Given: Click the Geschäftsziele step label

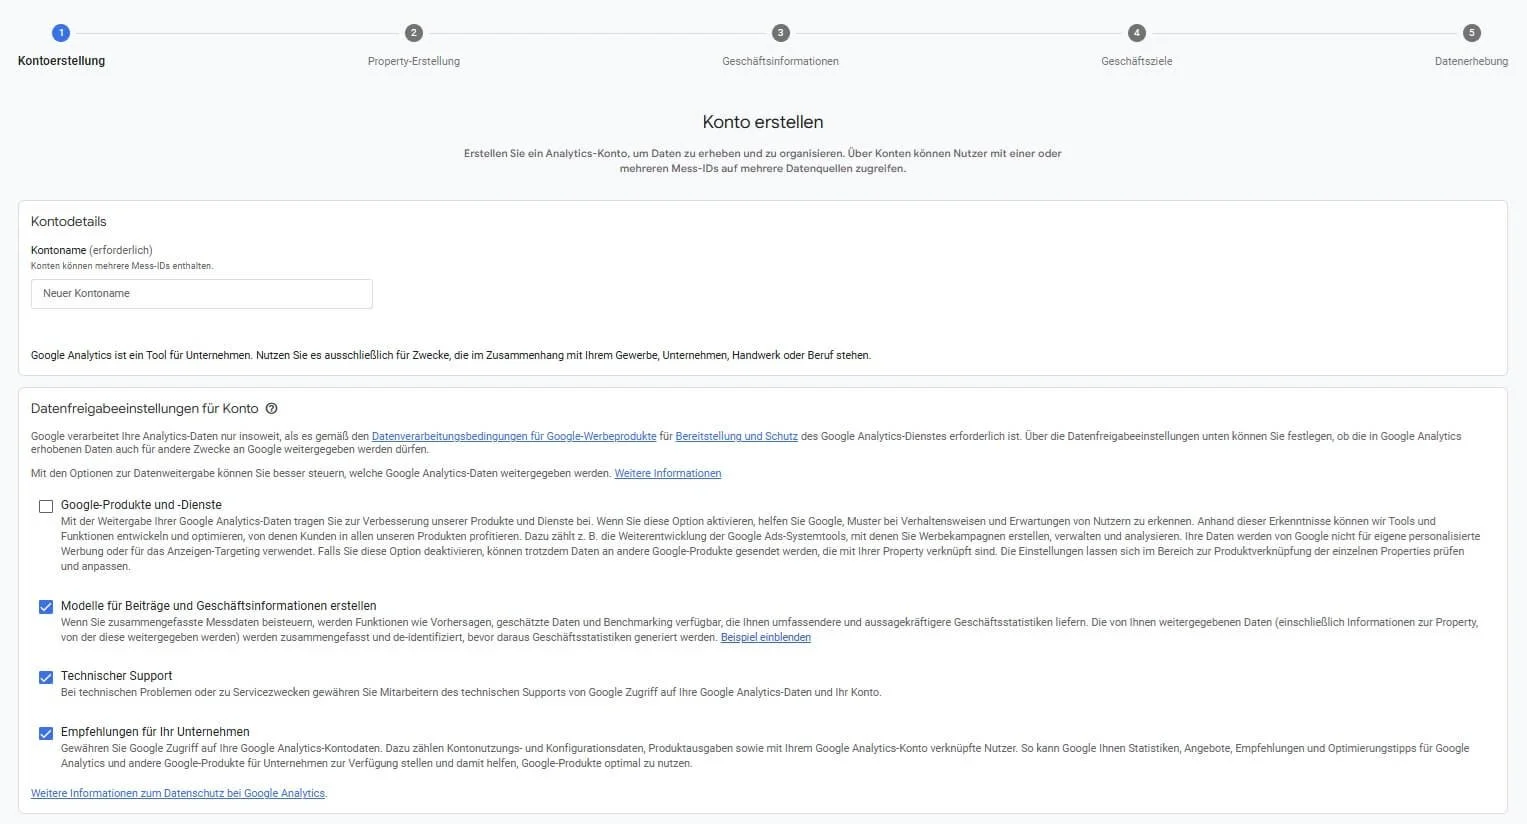Looking at the screenshot, I should pos(1136,61).
